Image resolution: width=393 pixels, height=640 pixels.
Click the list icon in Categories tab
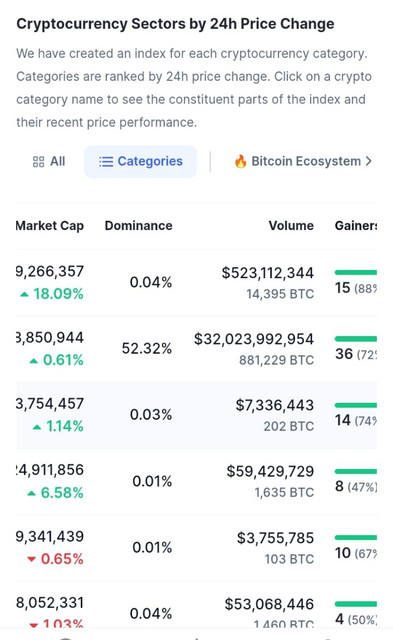(x=106, y=162)
